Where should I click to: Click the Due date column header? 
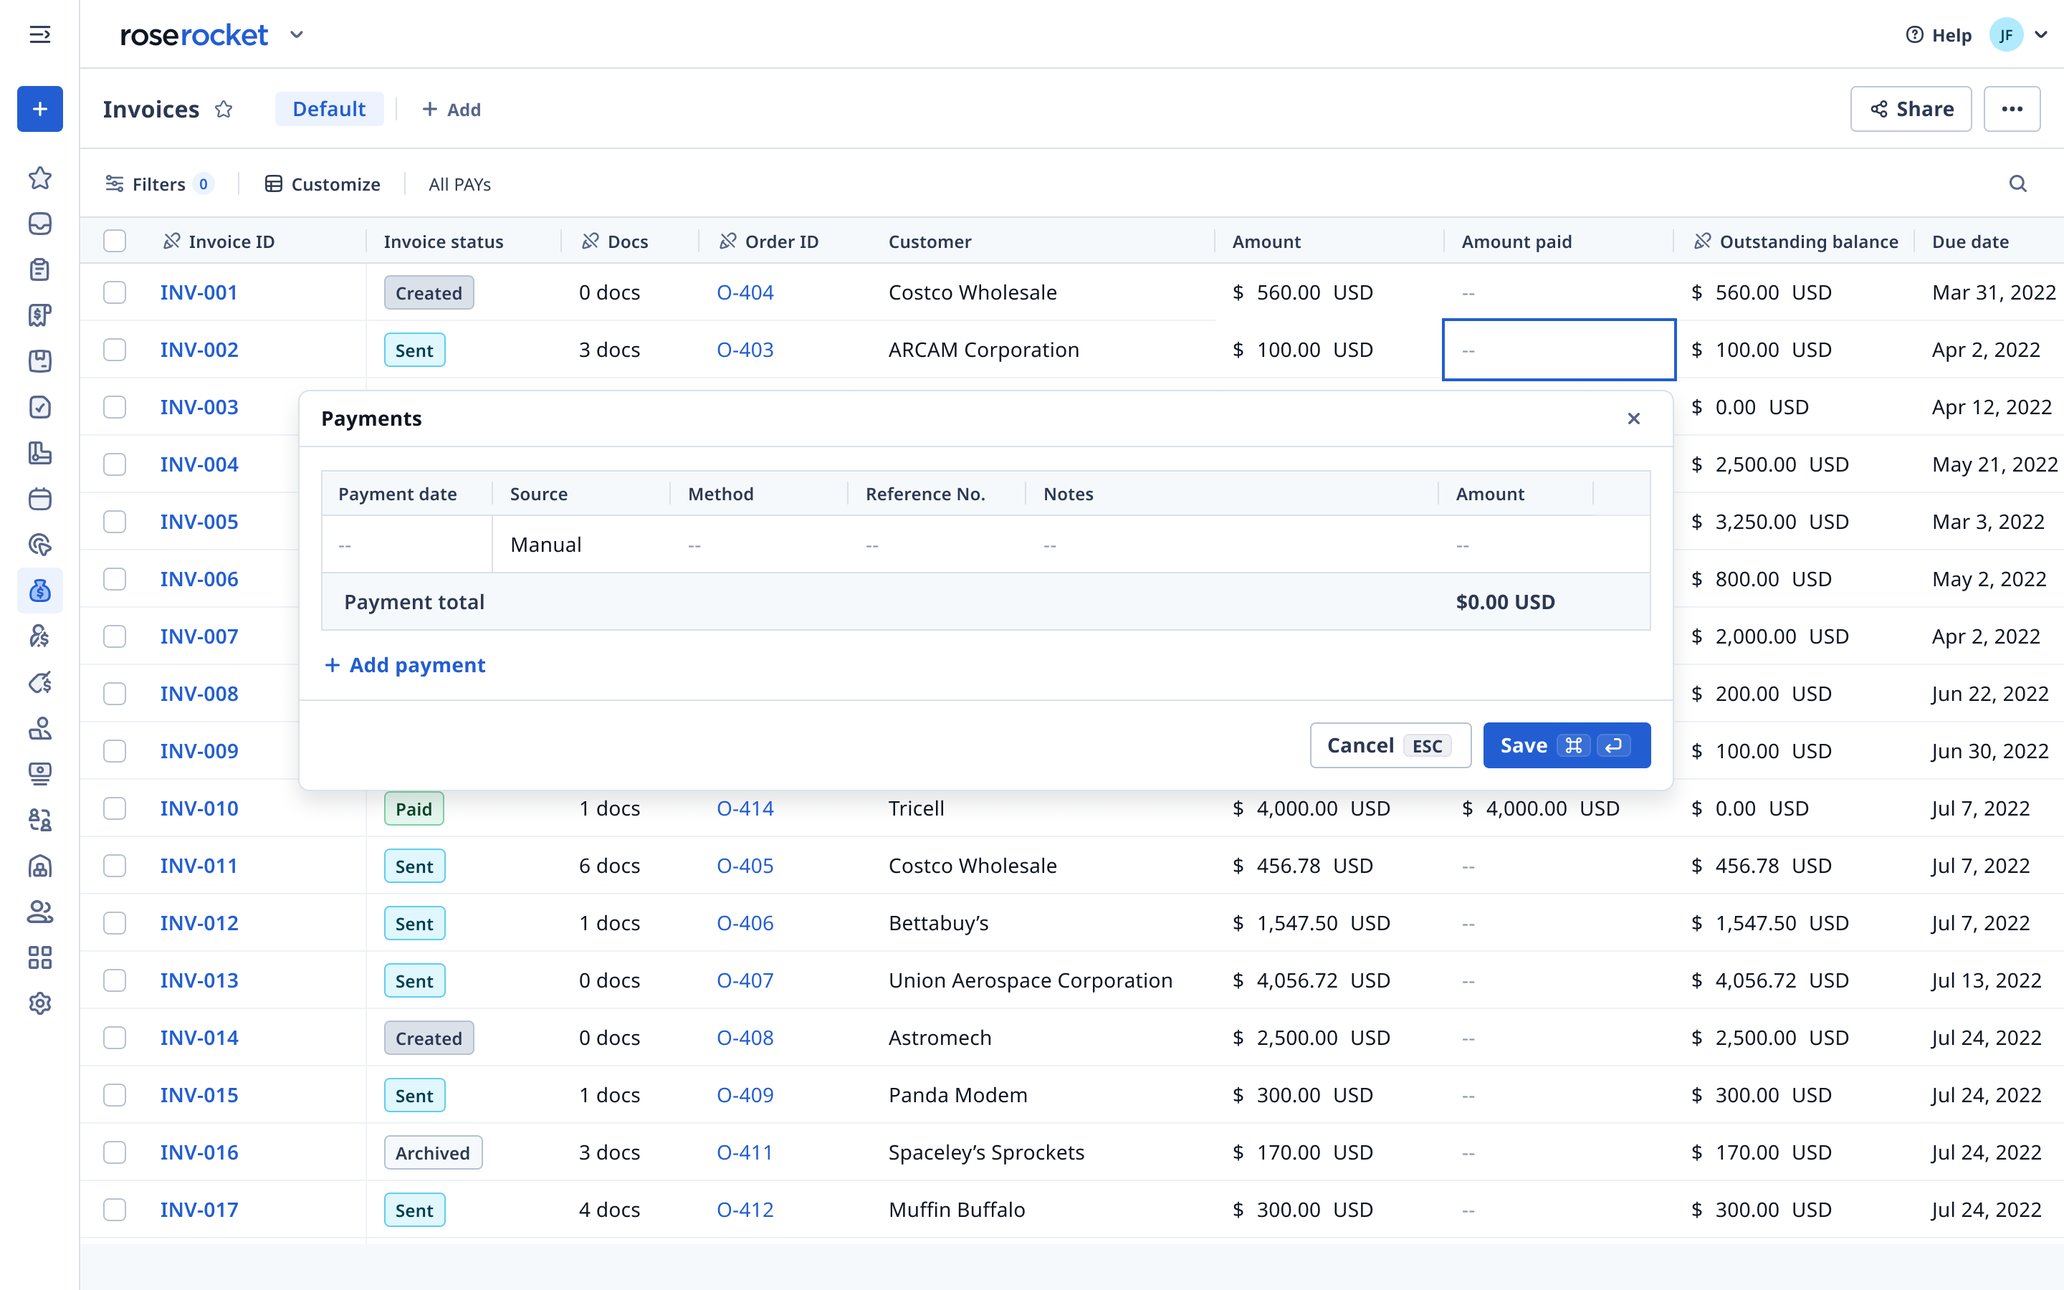pos(1970,241)
